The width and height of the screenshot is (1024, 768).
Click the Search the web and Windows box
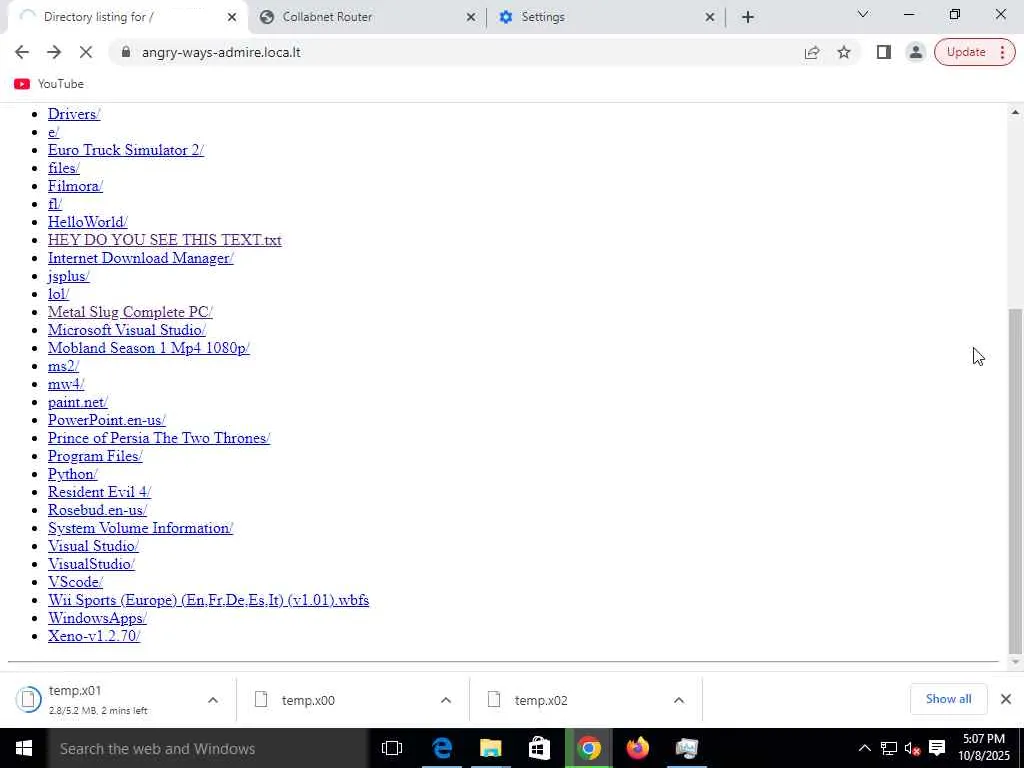[x=208, y=748]
